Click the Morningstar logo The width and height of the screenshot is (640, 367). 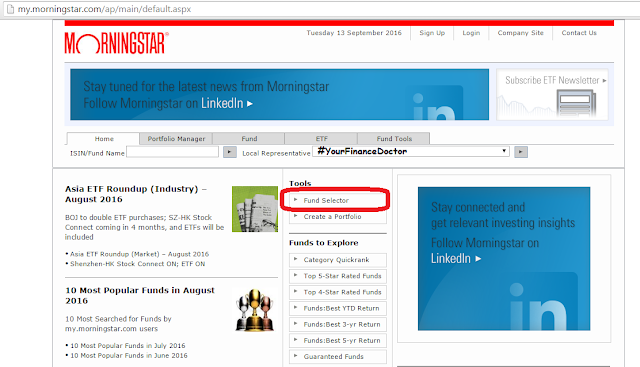tap(116, 43)
